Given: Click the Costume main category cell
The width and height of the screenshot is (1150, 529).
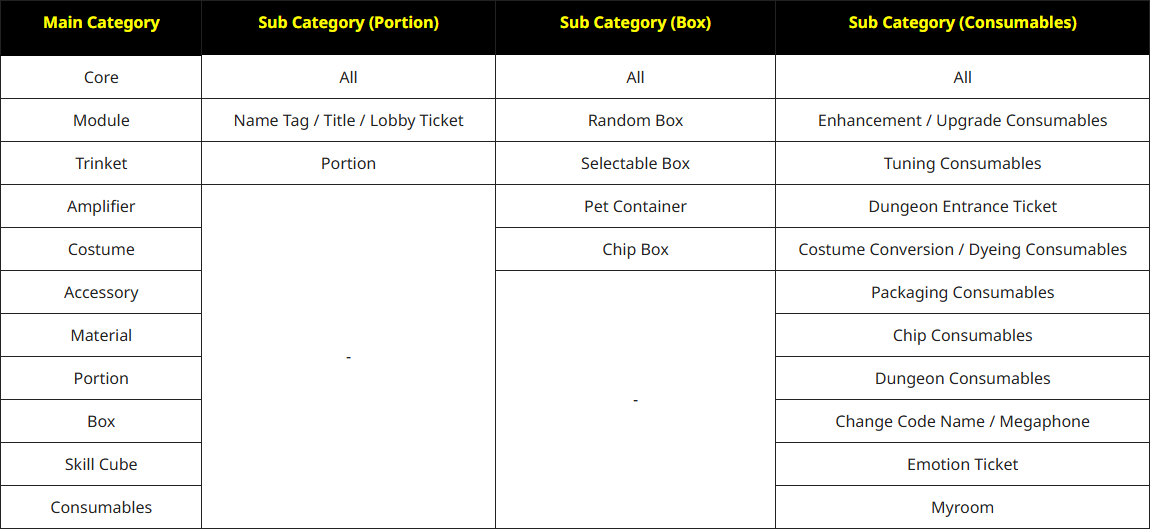Looking at the screenshot, I should coord(101,249).
